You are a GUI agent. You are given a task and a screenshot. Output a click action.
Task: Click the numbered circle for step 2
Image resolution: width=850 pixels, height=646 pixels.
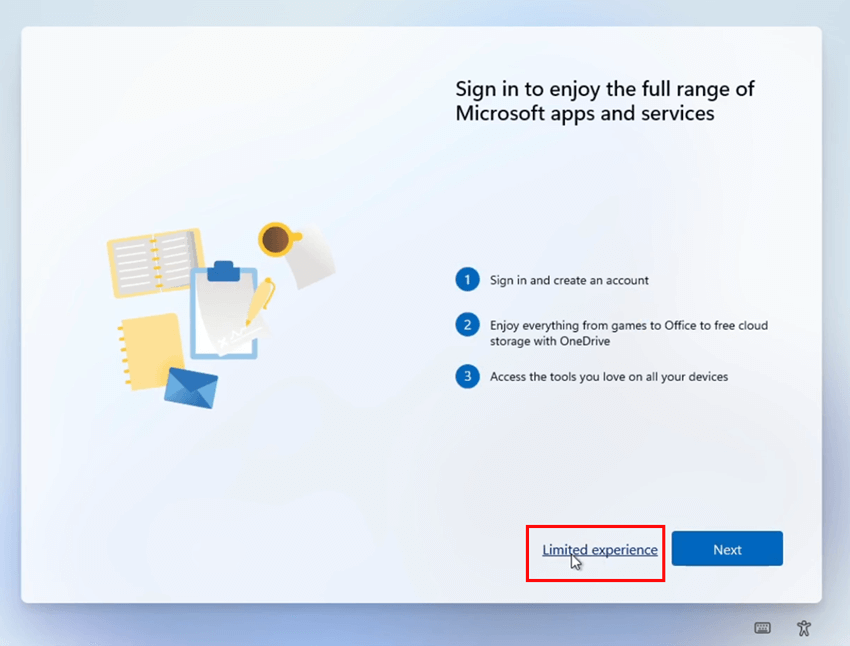(x=467, y=325)
